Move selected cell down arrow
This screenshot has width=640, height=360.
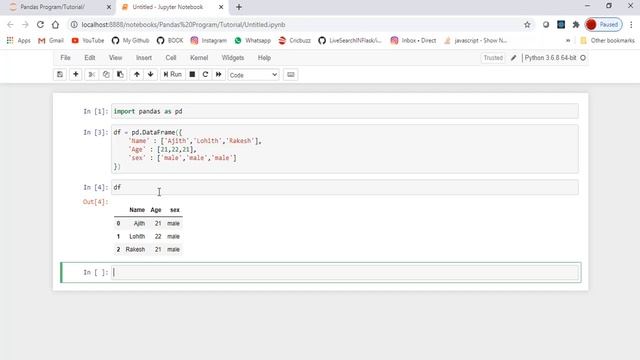pyautogui.click(x=151, y=75)
